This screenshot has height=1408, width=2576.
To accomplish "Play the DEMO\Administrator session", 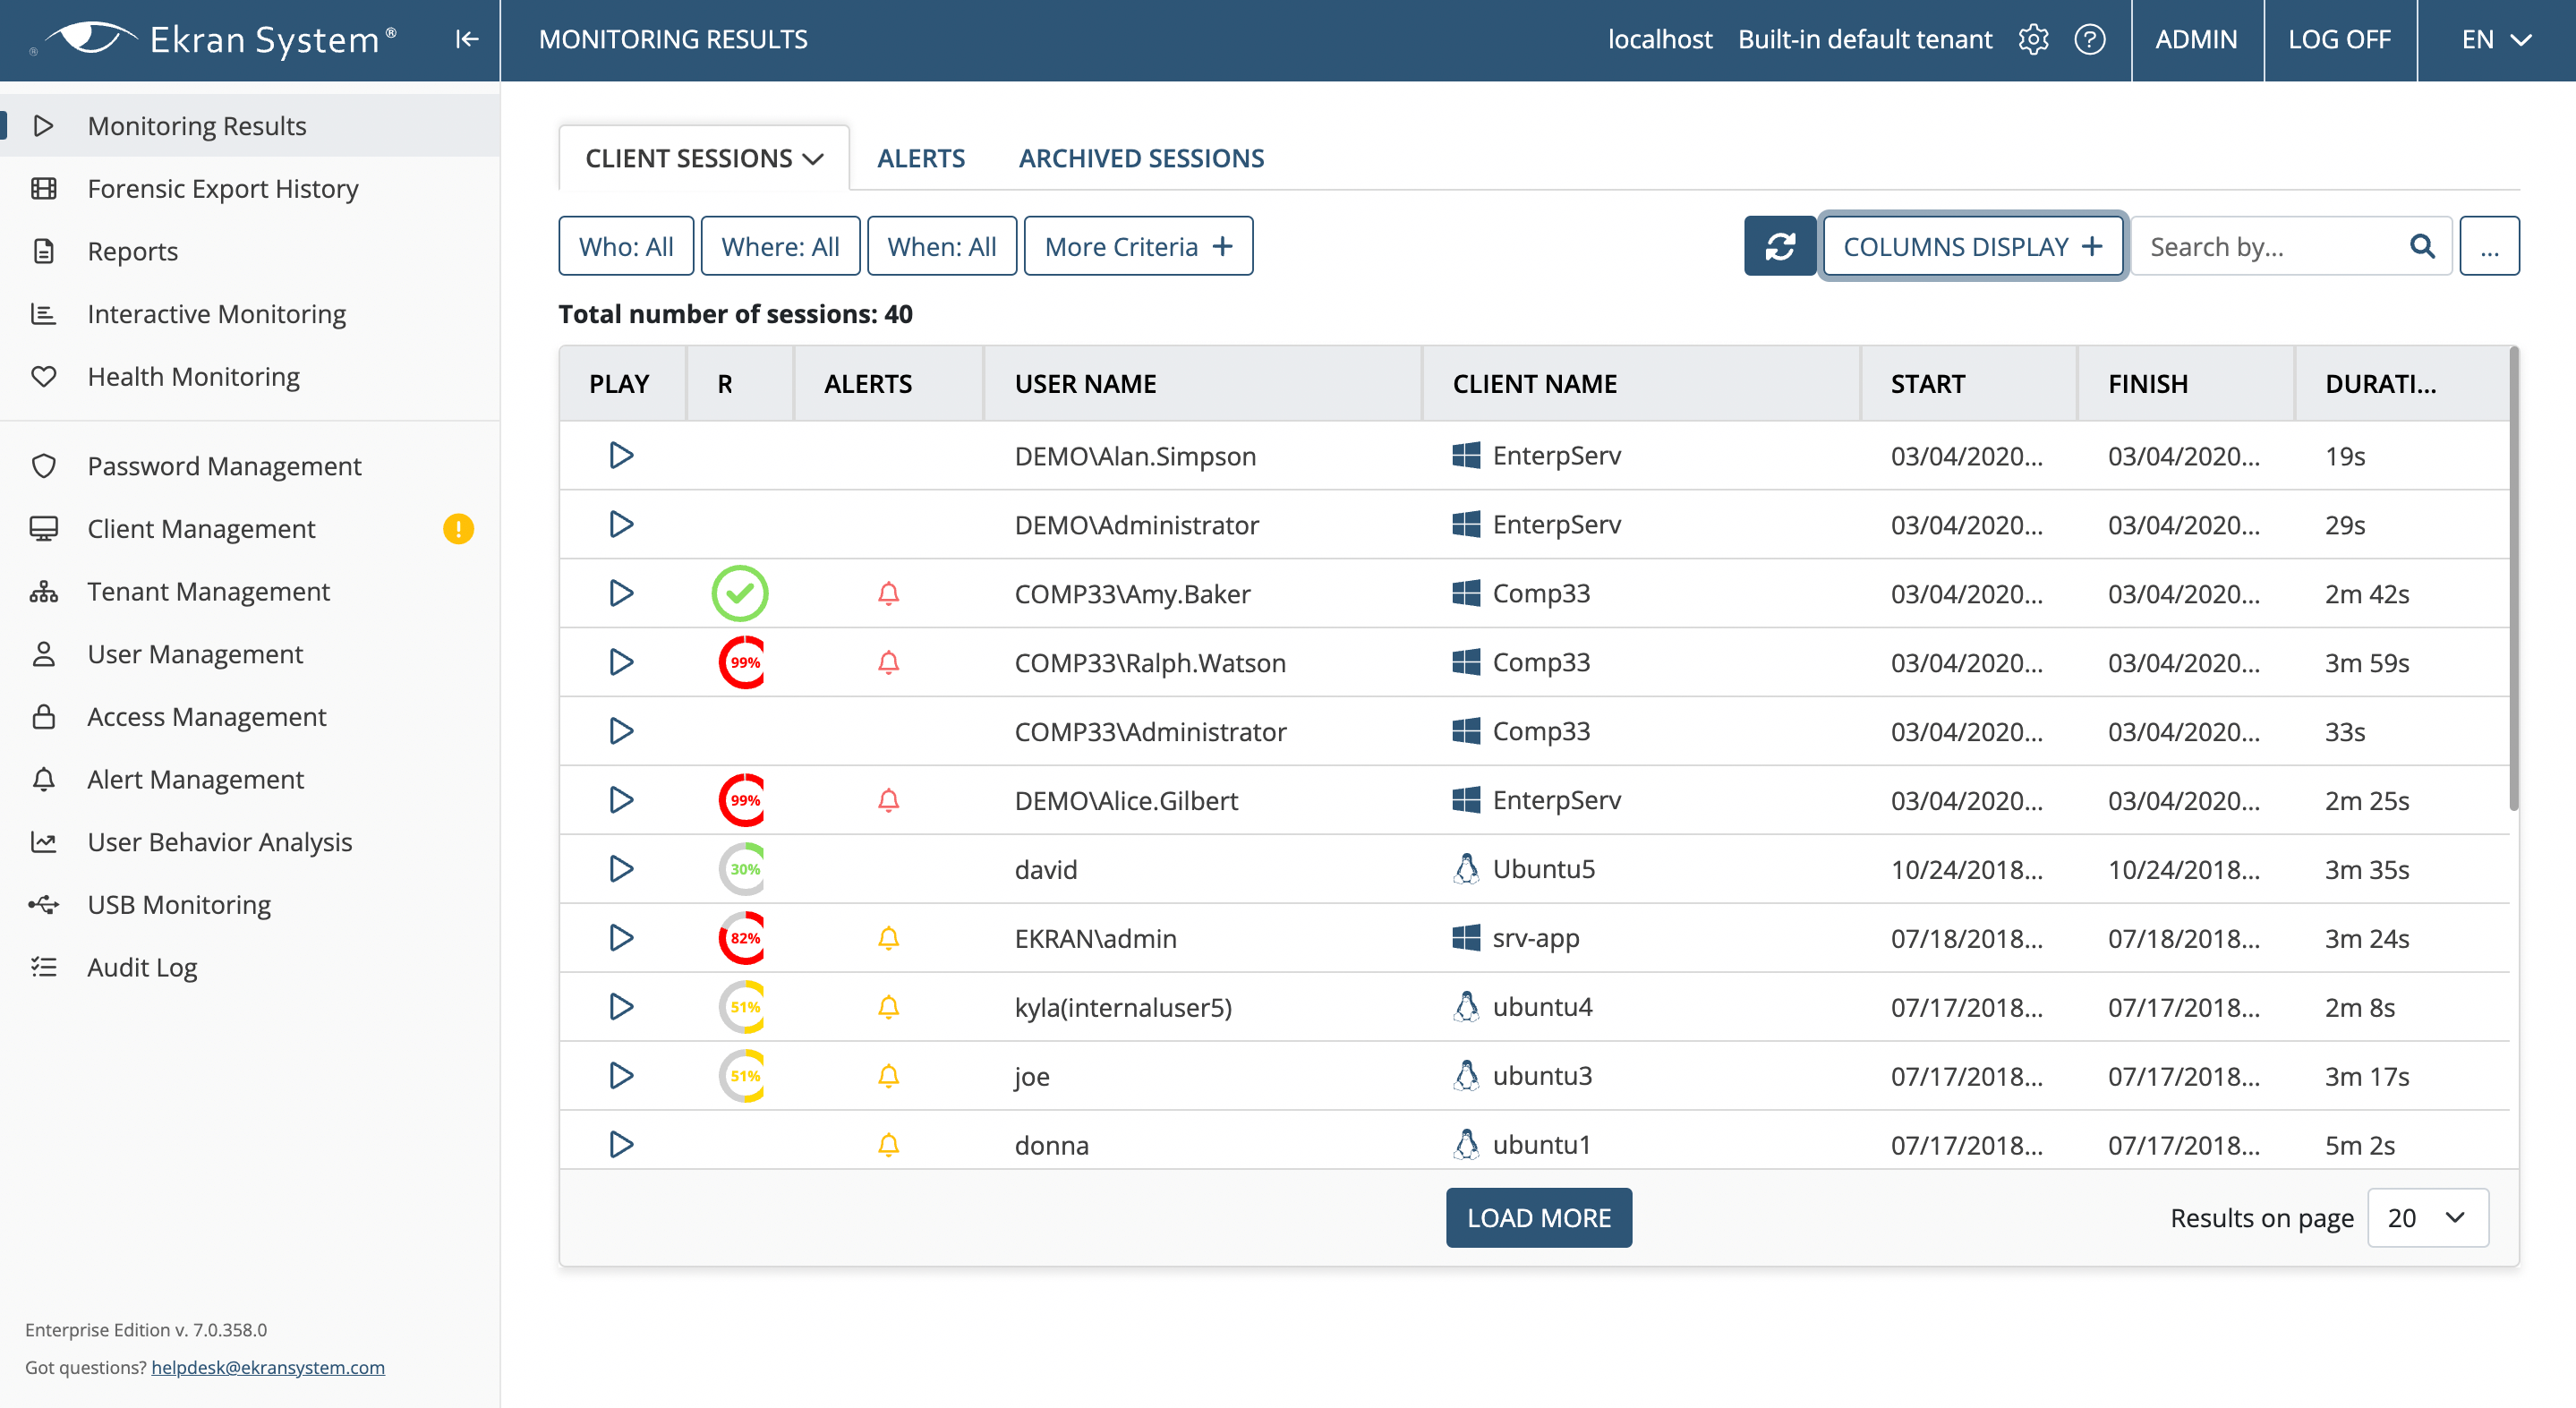I will coord(621,525).
